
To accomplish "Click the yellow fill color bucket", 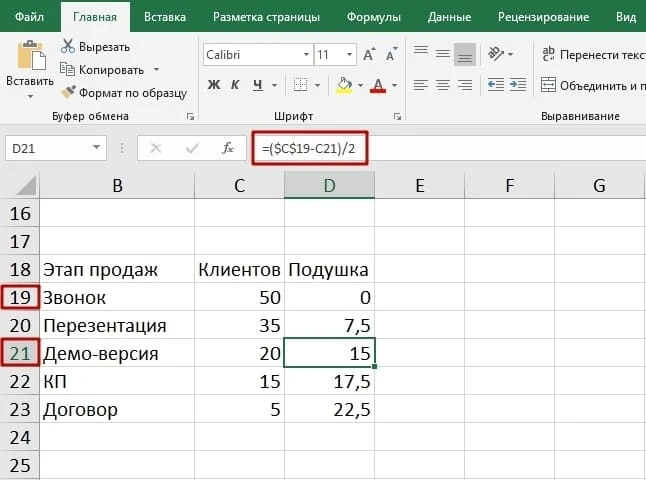I will click(344, 85).
